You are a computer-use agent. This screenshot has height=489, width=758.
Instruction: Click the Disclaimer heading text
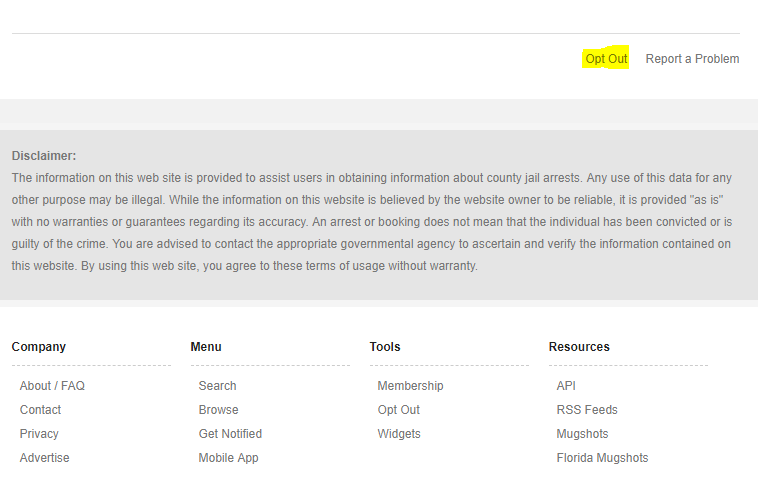(x=44, y=156)
